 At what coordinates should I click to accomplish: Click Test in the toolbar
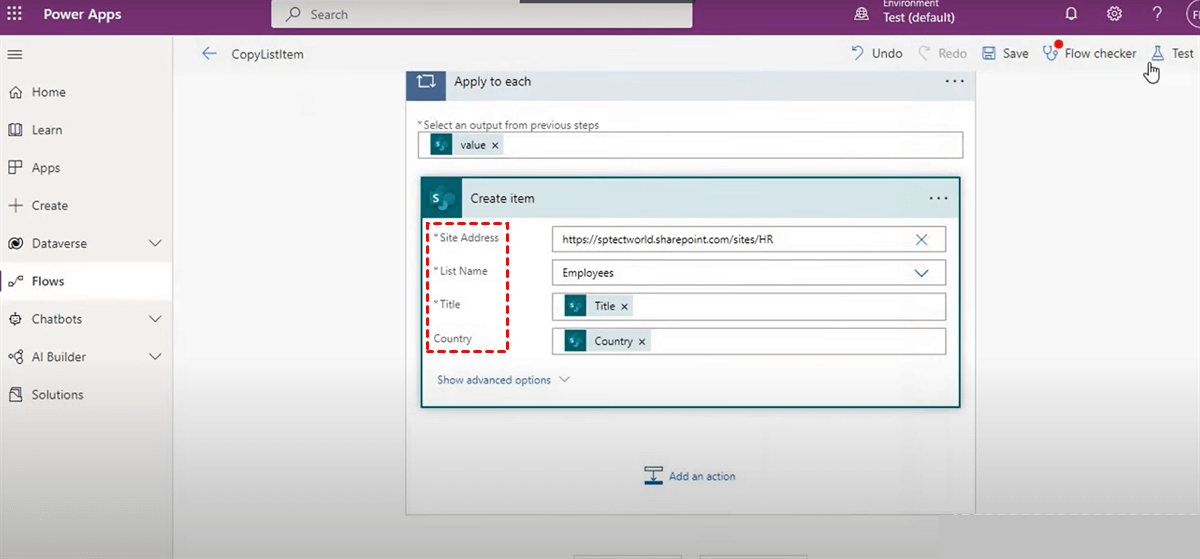click(1173, 54)
